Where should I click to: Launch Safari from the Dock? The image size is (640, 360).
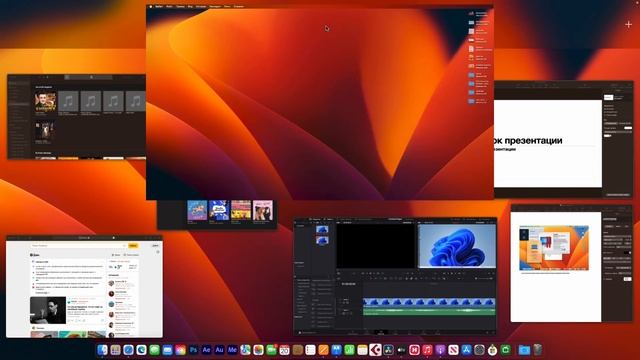[129, 350]
